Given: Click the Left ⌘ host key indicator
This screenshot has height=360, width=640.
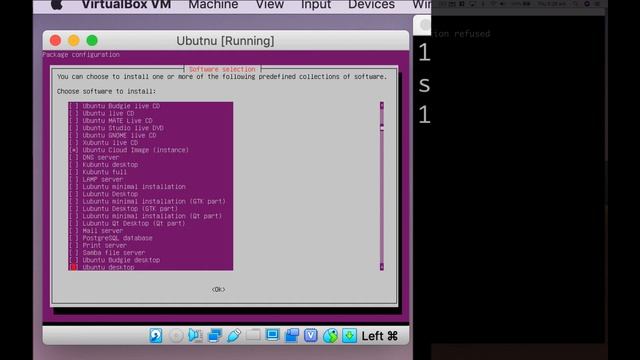Looking at the screenshot, I should coord(379,336).
